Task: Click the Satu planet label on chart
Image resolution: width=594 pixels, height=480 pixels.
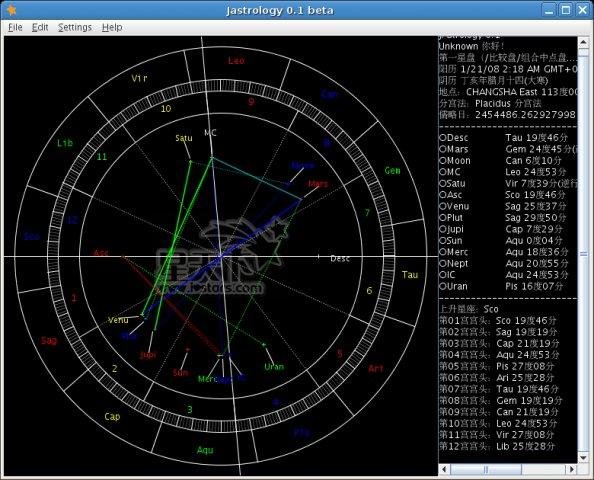Action: pos(184,138)
